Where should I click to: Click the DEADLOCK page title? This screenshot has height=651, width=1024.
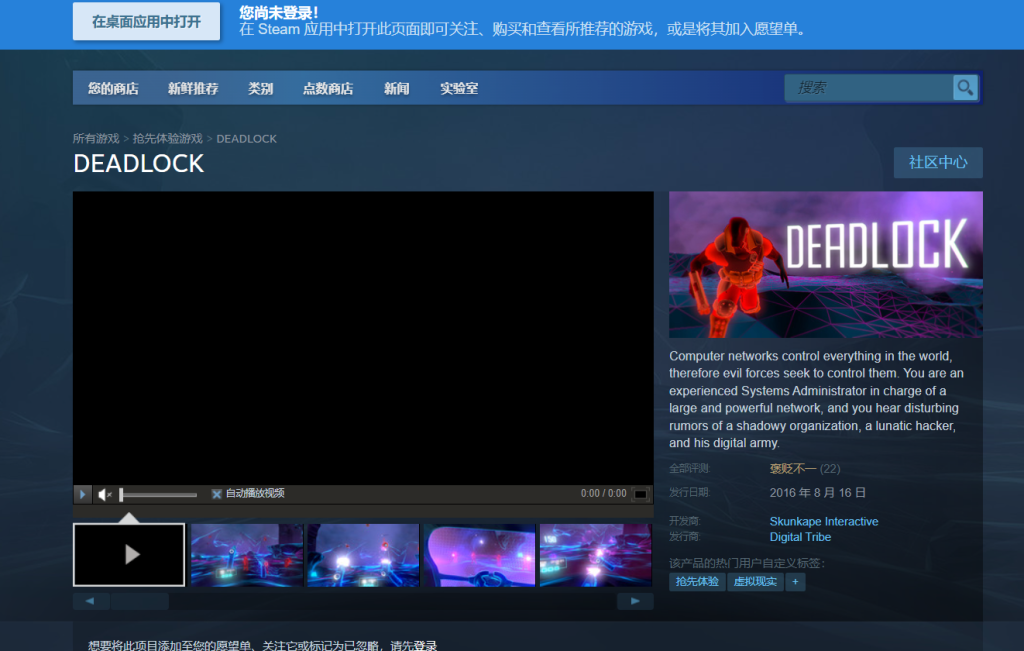tap(138, 163)
